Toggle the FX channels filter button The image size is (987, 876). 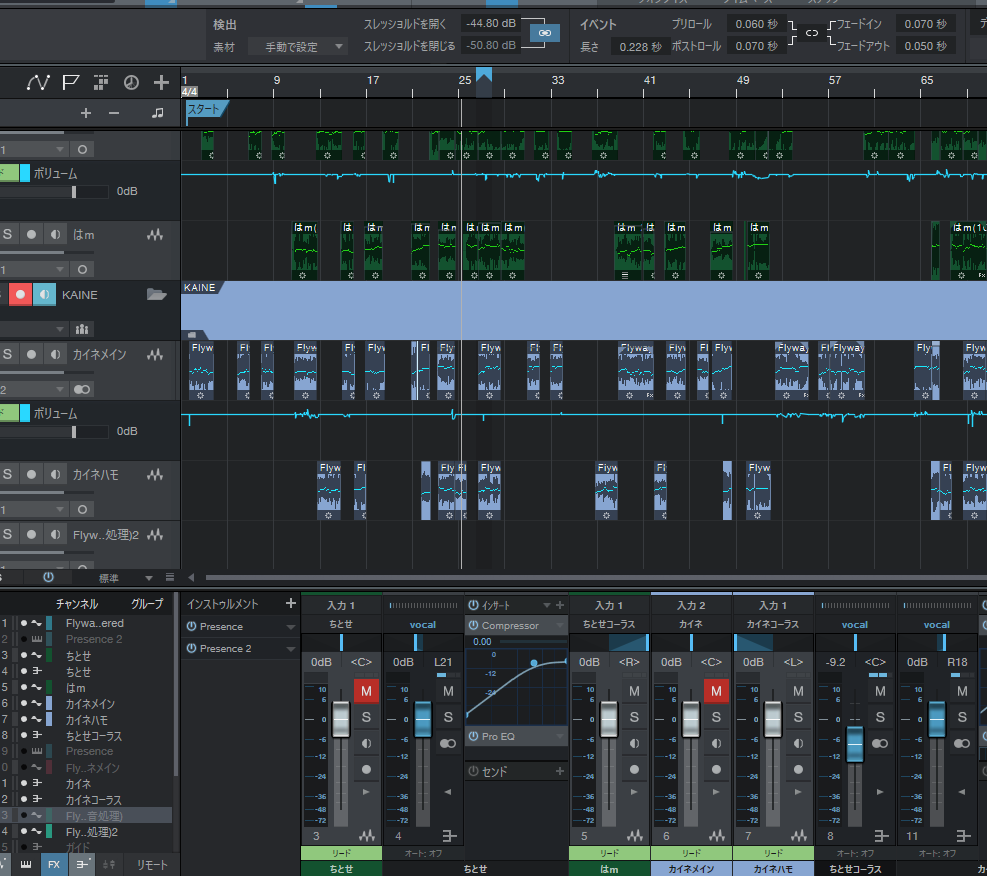pos(54,865)
